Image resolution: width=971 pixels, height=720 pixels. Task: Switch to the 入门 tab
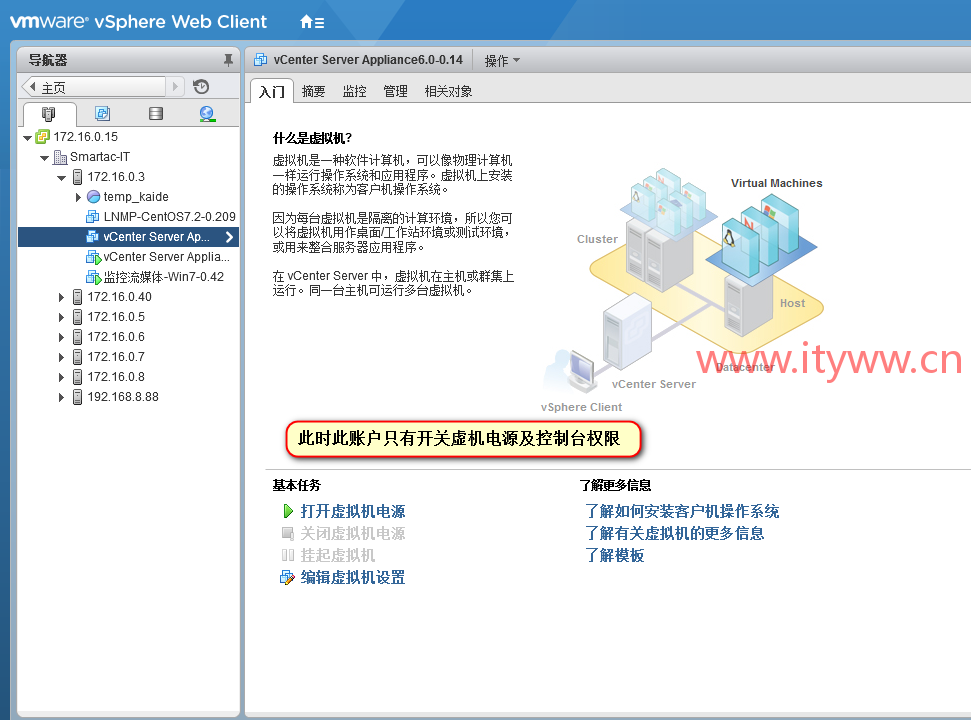tap(272, 92)
